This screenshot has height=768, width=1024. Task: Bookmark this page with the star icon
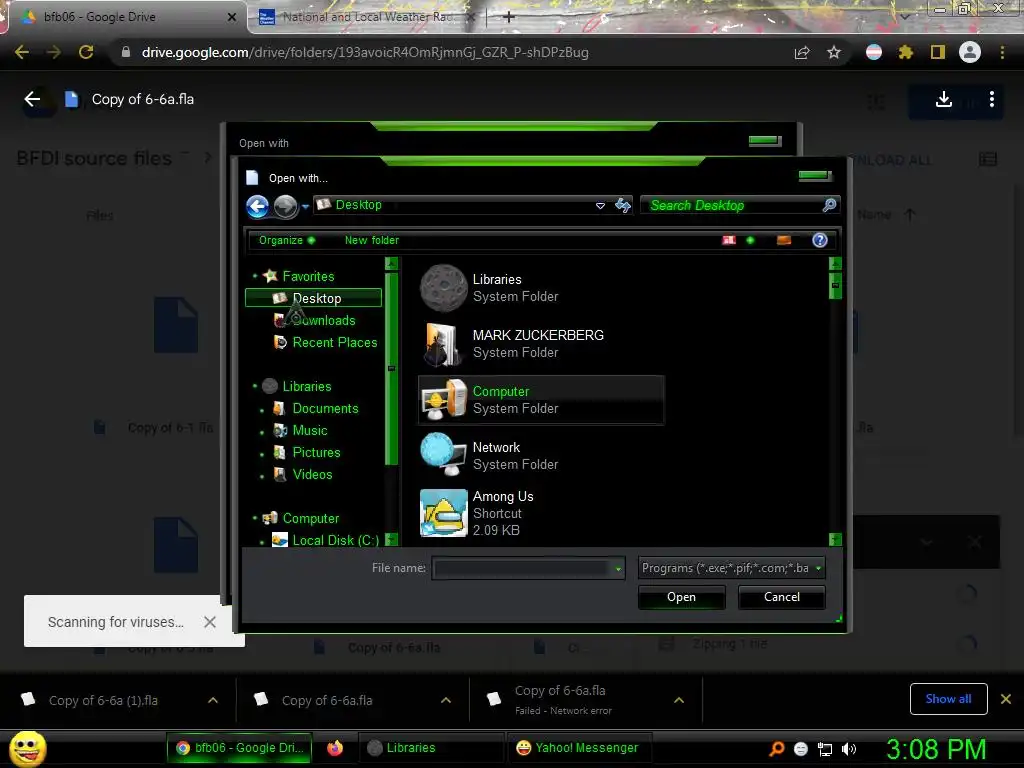tap(834, 52)
